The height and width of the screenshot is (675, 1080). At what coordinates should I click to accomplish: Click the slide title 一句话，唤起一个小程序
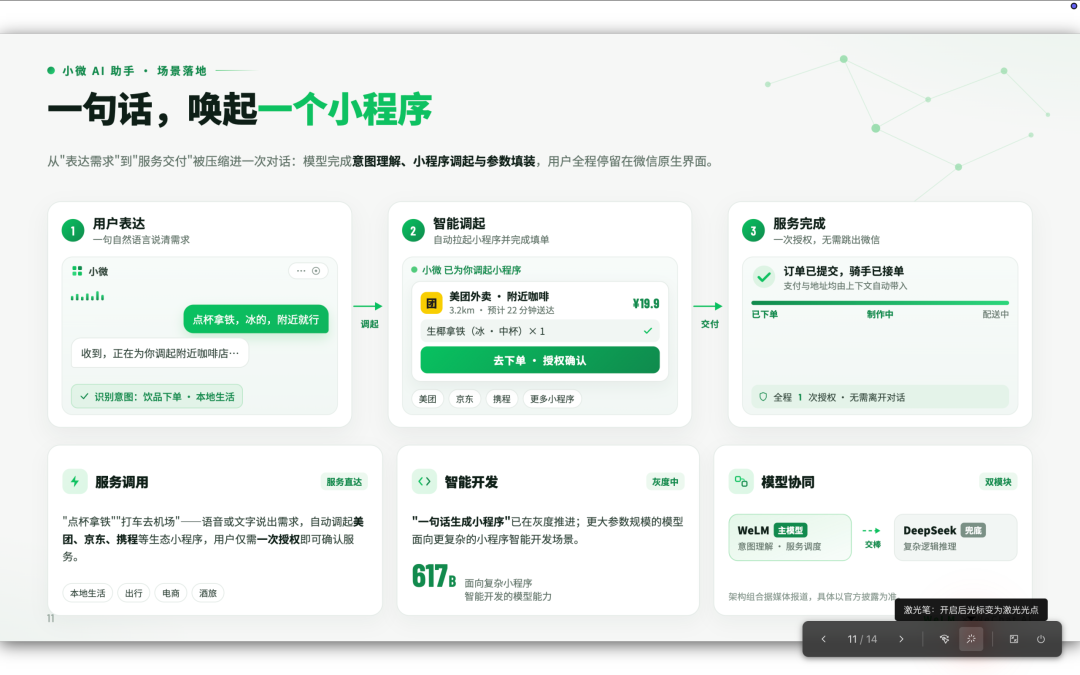pyautogui.click(x=239, y=109)
